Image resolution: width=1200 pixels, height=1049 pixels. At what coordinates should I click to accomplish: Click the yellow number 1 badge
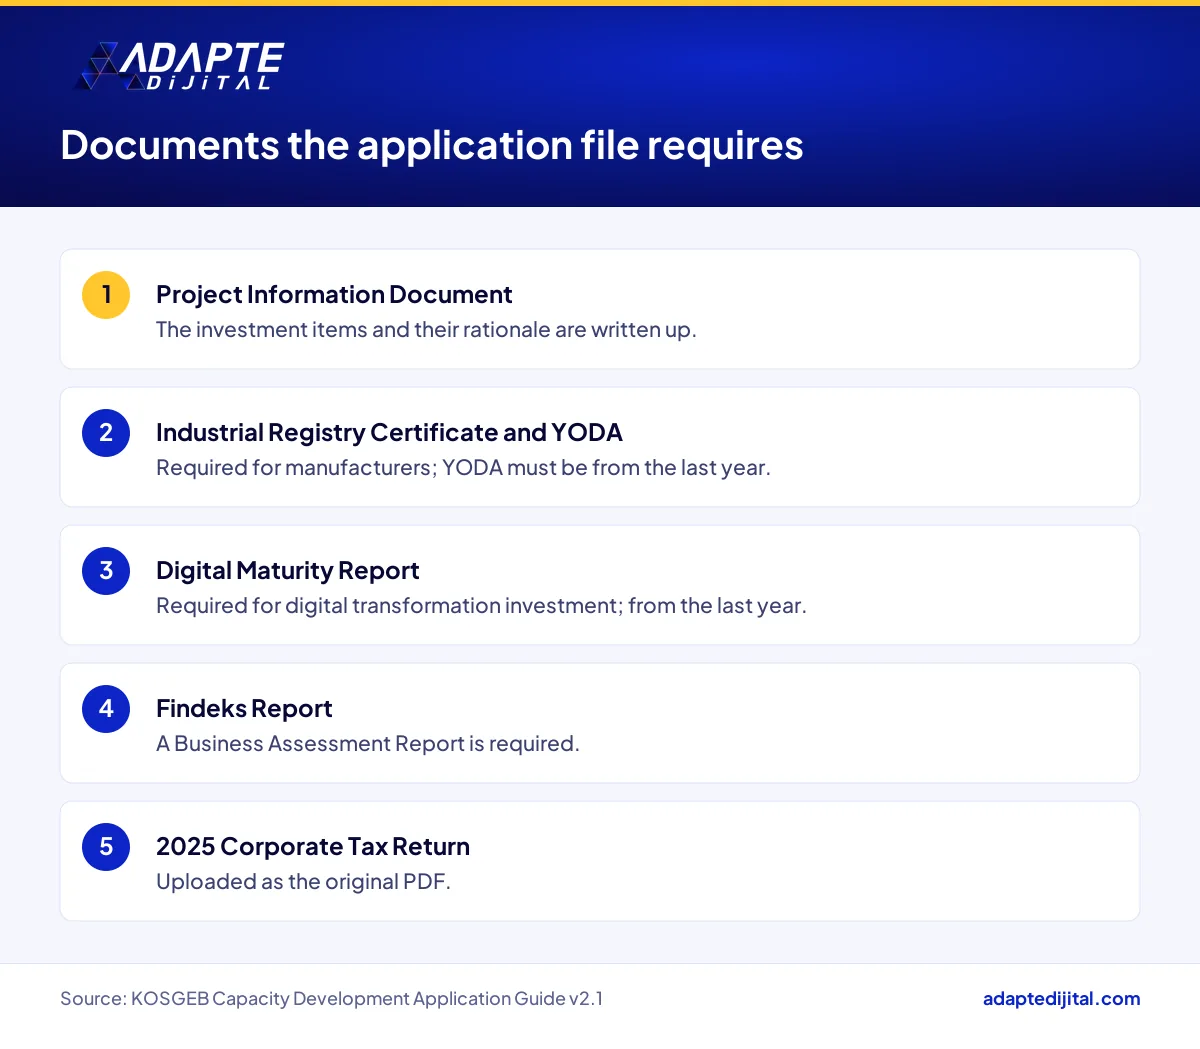tap(106, 295)
